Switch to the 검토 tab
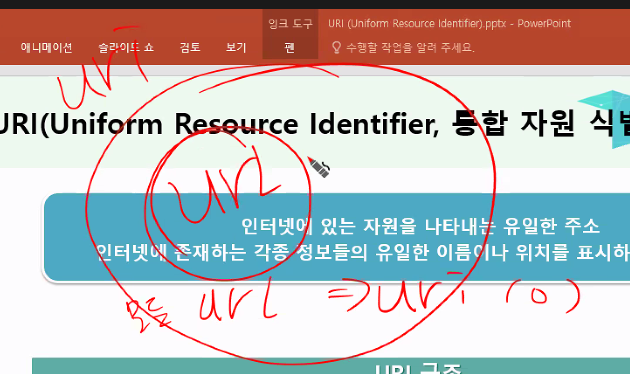Image resolution: width=630 pixels, height=374 pixels. (x=190, y=47)
